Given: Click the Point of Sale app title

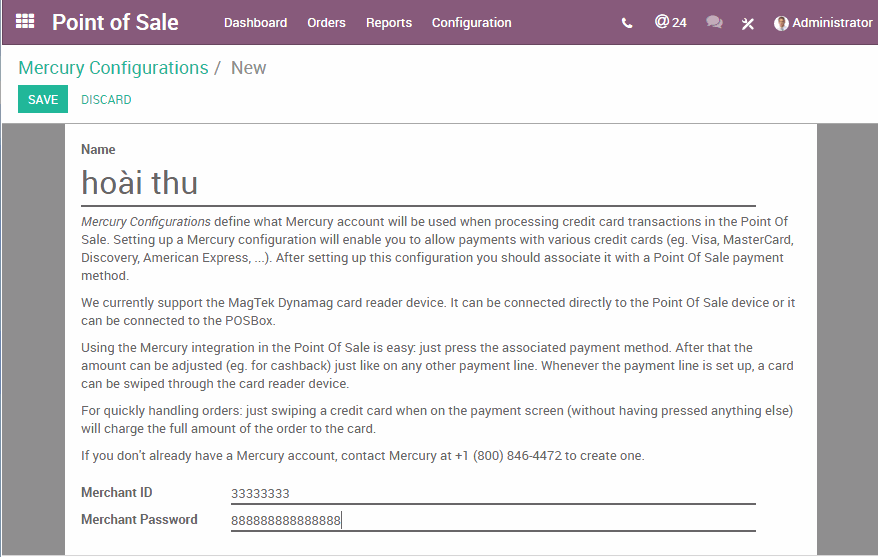Looking at the screenshot, I should (x=115, y=22).
